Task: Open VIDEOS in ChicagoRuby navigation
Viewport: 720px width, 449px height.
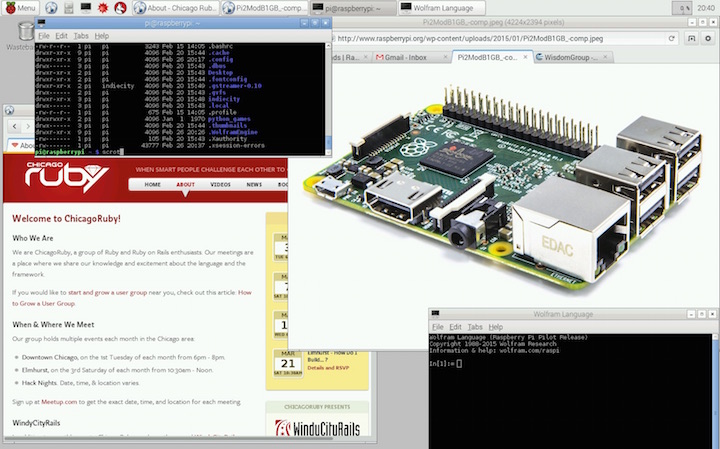Action: click(x=220, y=185)
